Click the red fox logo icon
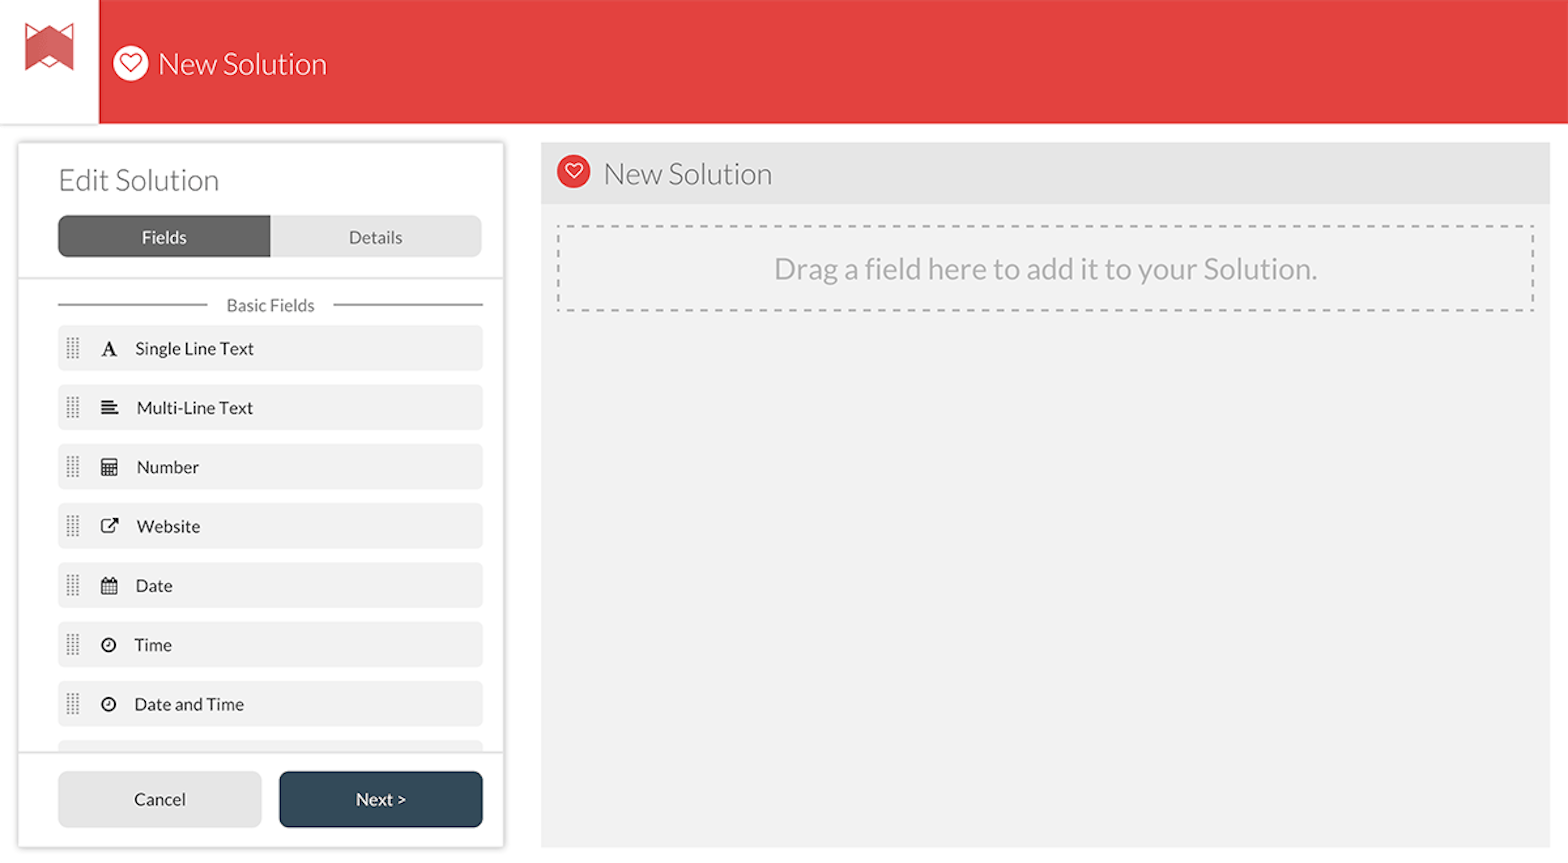 [49, 48]
